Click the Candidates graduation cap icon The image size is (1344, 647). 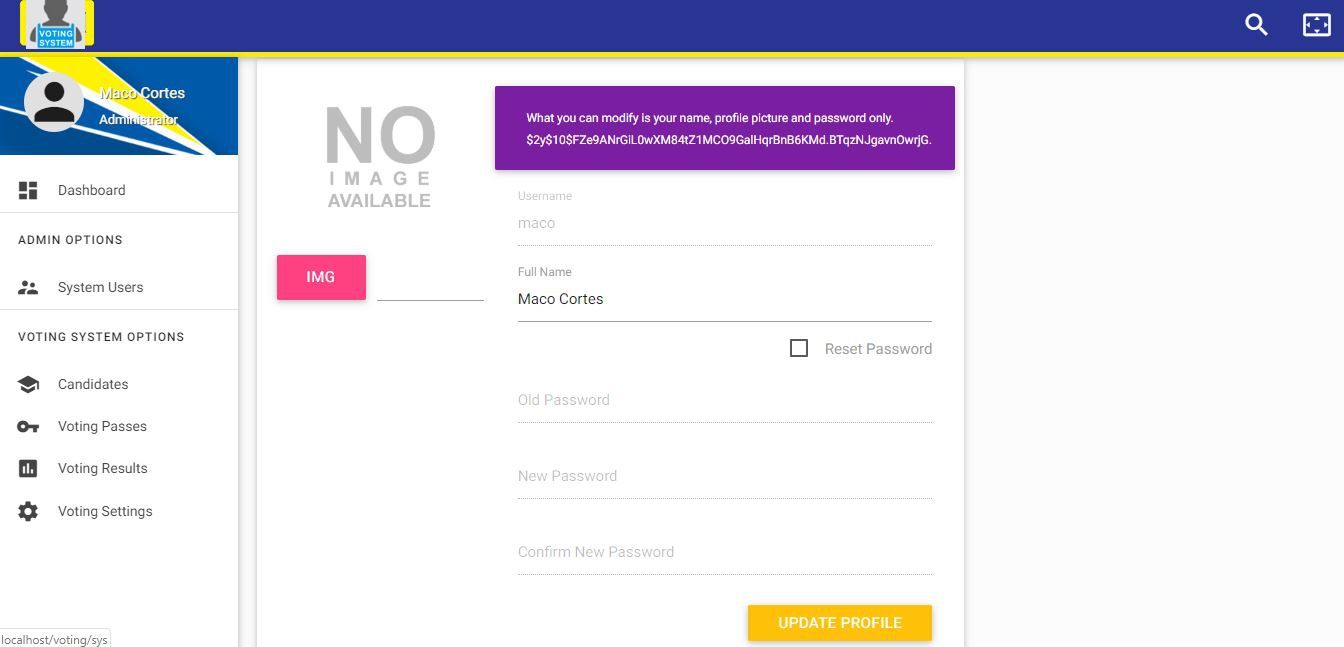pyautogui.click(x=28, y=384)
